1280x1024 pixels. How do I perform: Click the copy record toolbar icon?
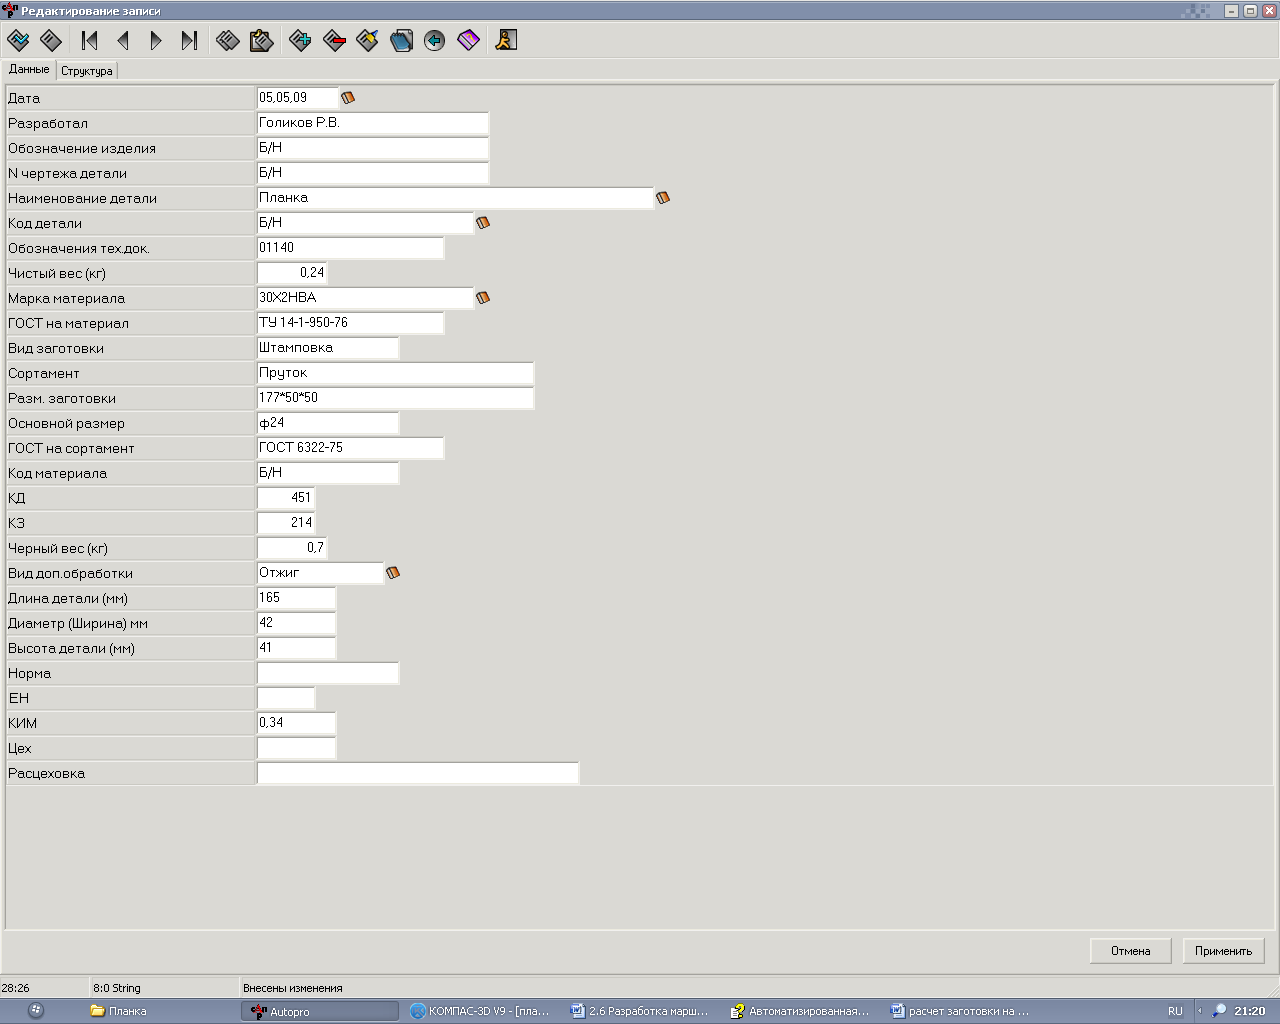tap(228, 40)
